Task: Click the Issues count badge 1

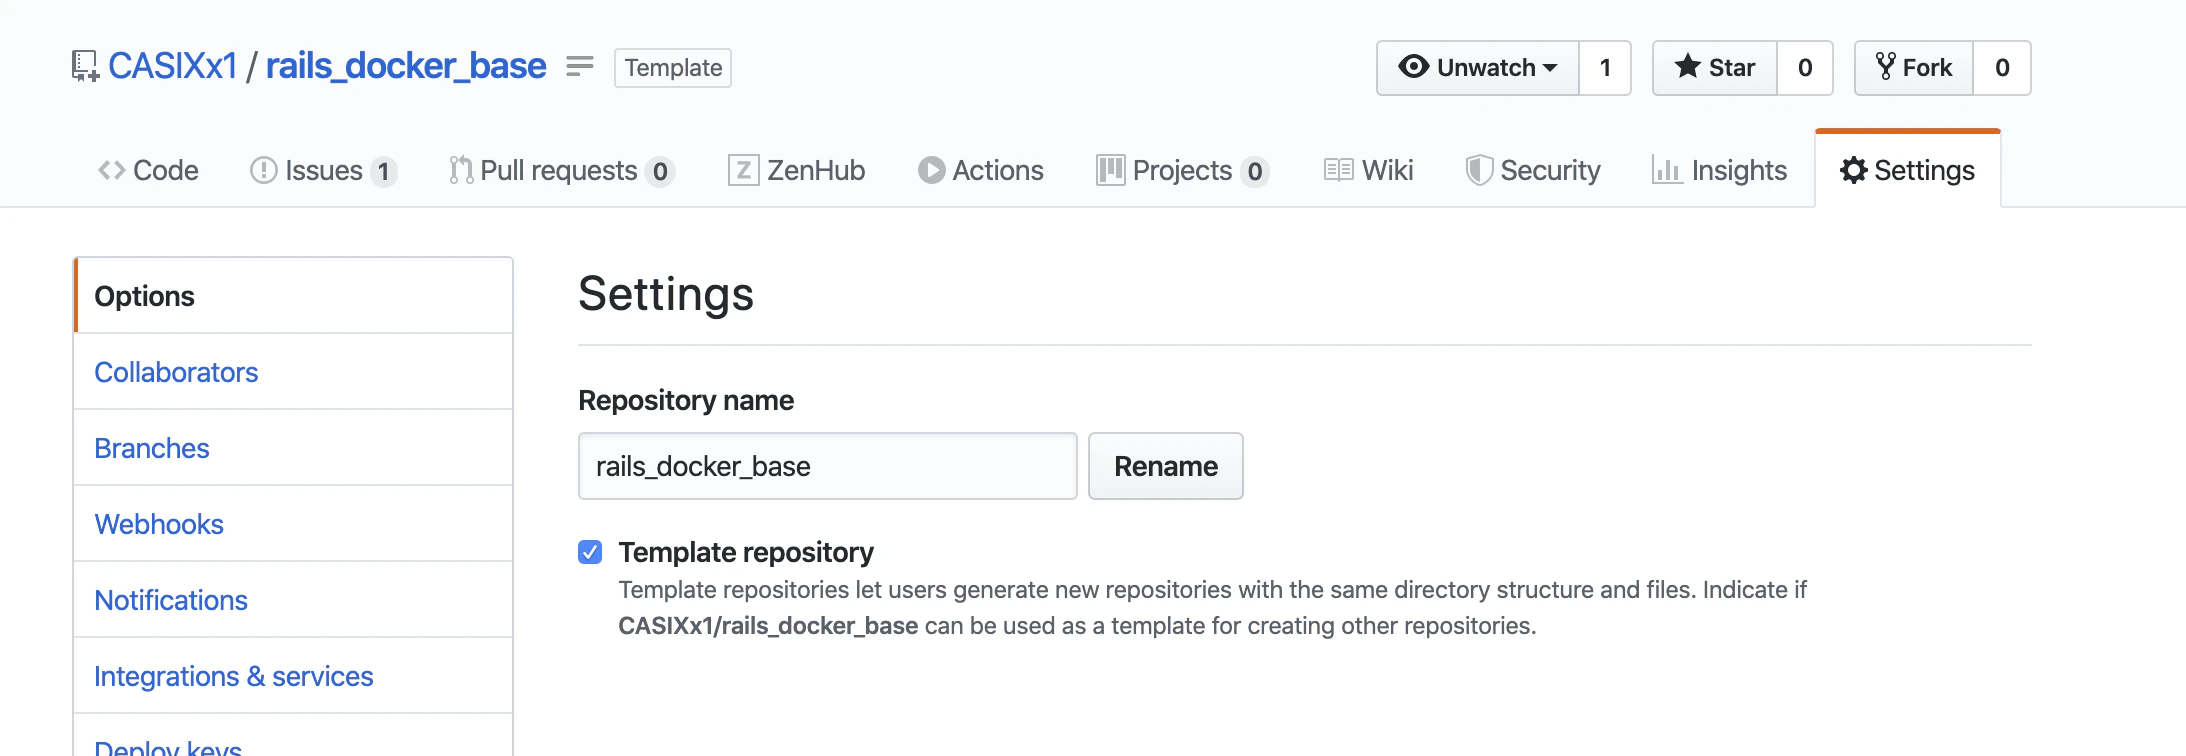Action: (383, 172)
